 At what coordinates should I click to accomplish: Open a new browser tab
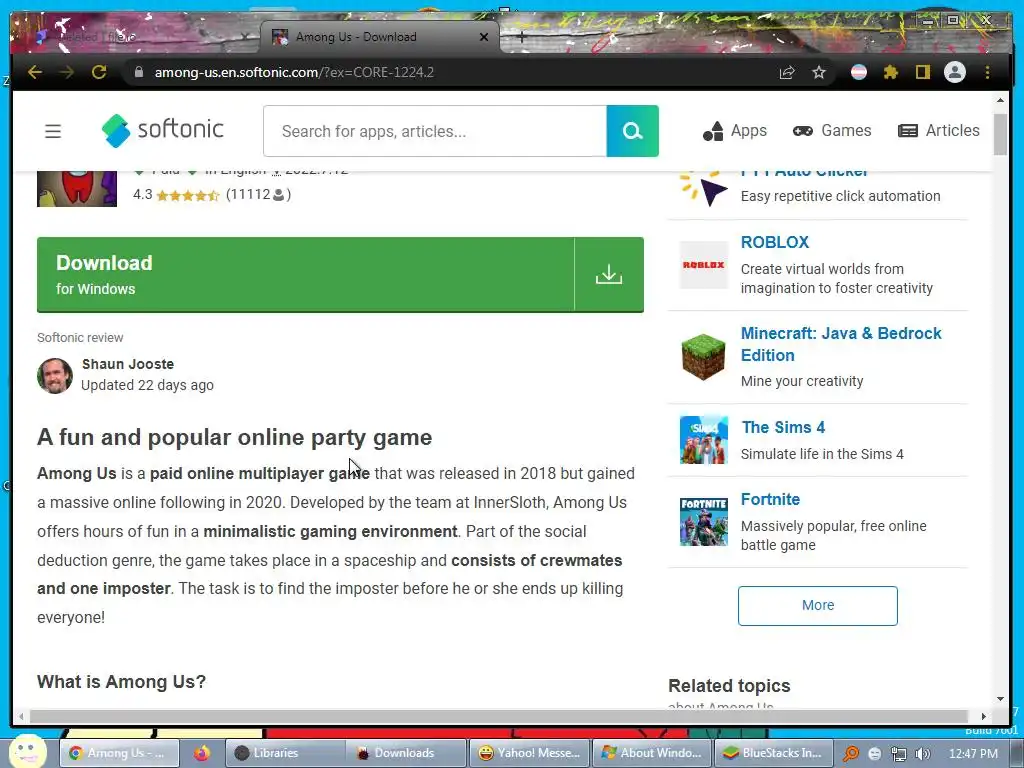click(520, 37)
